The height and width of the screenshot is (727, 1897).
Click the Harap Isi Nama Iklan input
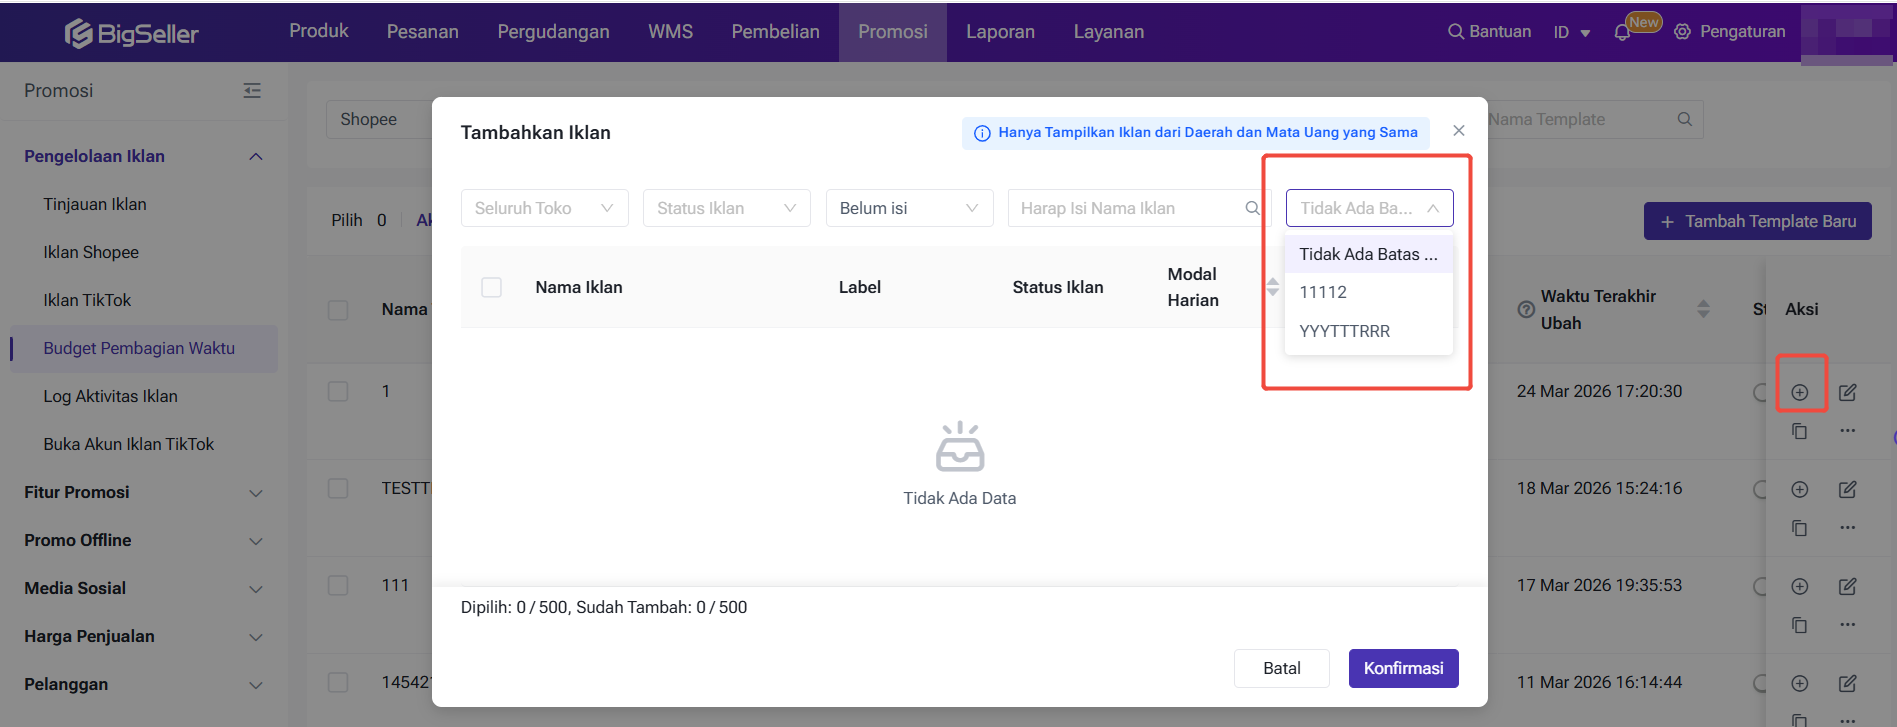point(1125,208)
